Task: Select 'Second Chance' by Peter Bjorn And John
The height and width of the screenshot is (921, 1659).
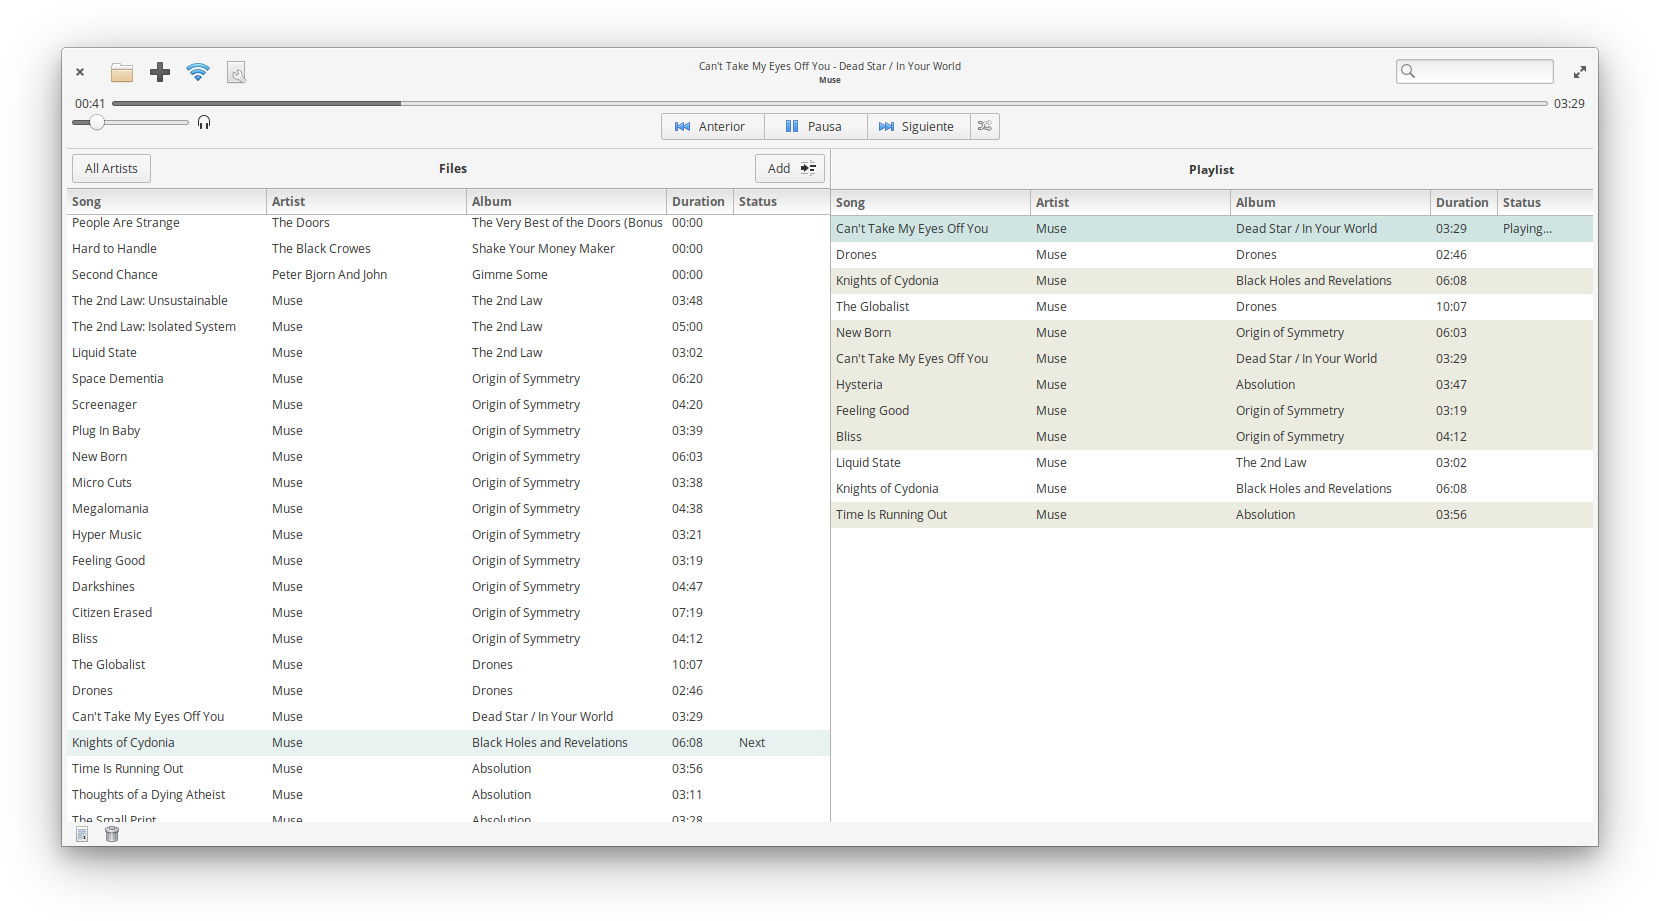Action: pyautogui.click(x=448, y=275)
